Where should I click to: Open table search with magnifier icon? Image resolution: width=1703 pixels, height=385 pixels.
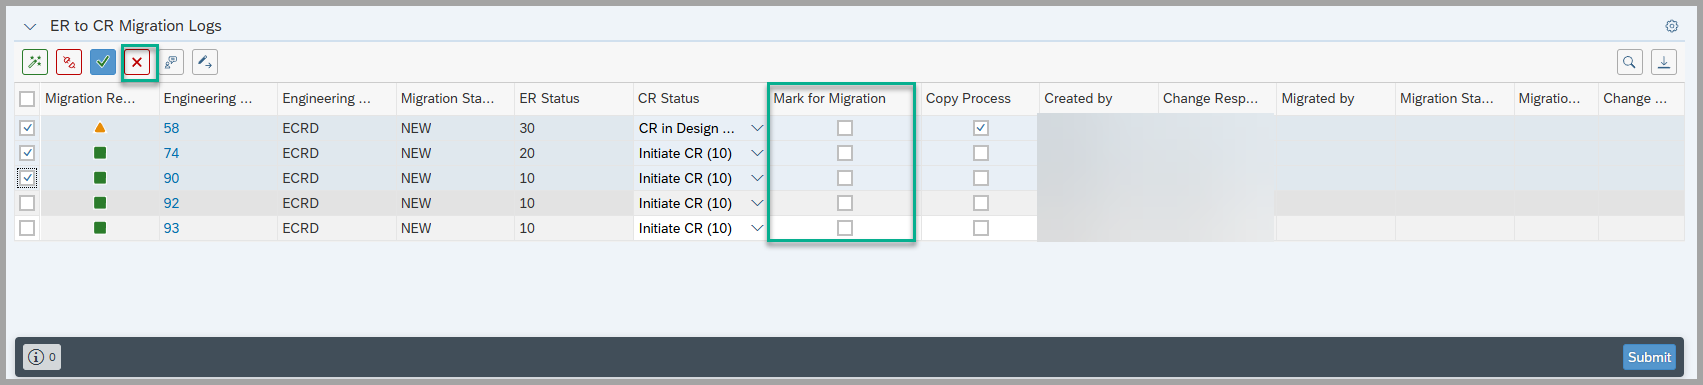[x=1630, y=62]
